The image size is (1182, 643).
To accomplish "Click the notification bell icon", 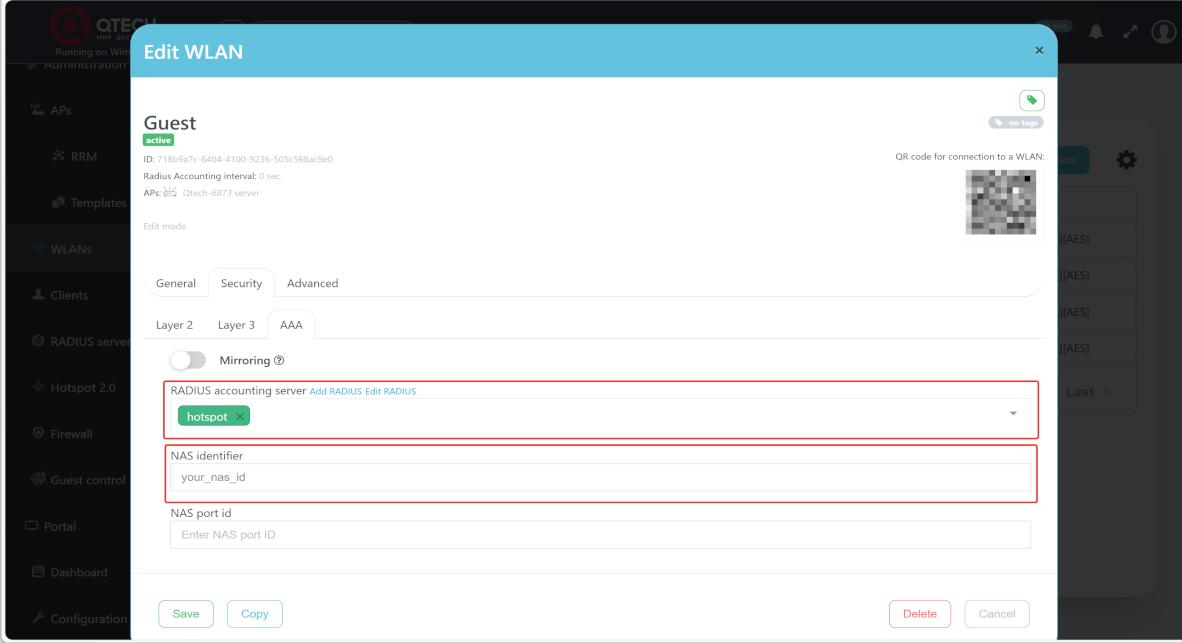I will [x=1096, y=31].
